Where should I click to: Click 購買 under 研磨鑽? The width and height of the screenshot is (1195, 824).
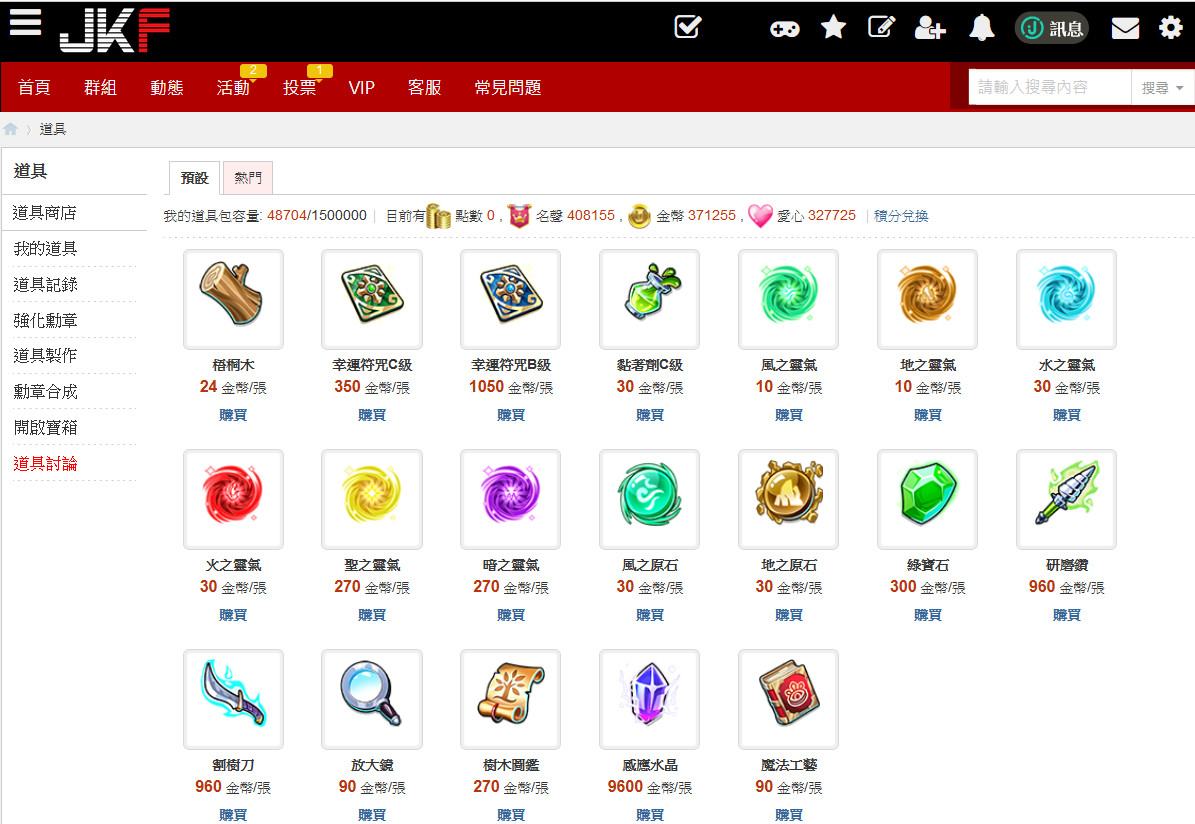click(x=1066, y=614)
